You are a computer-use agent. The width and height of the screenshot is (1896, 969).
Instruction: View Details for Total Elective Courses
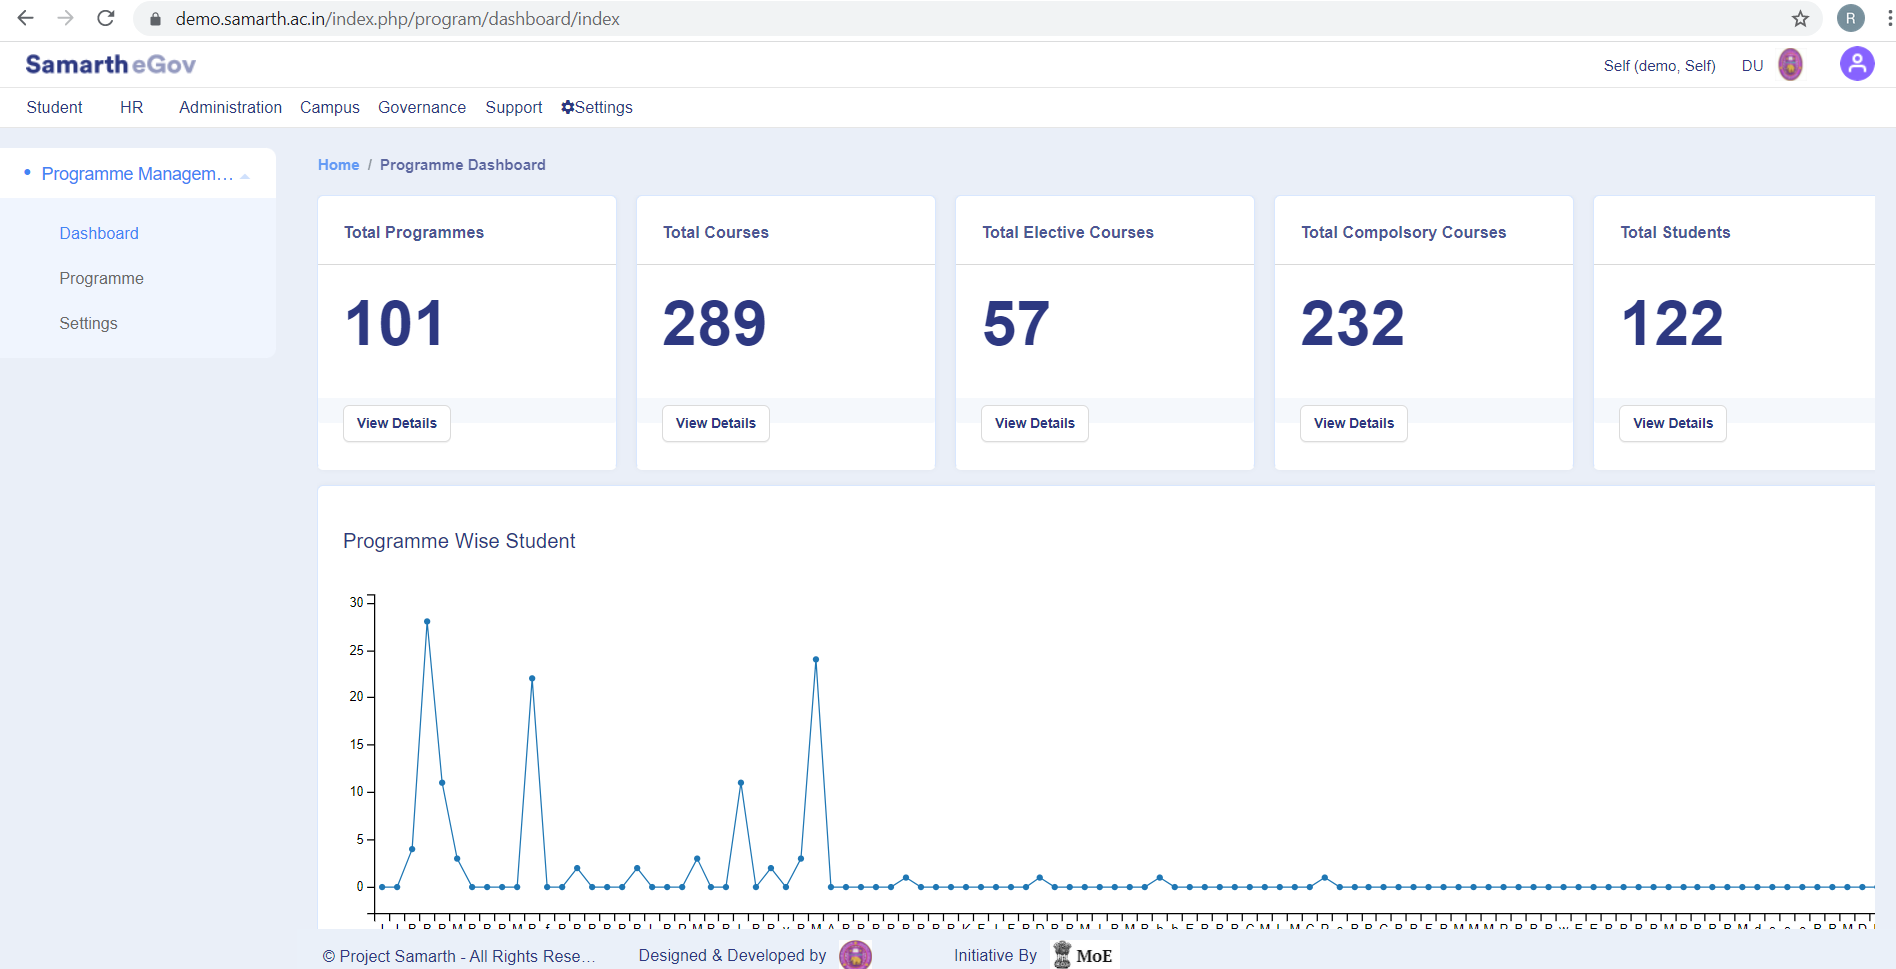click(1035, 423)
